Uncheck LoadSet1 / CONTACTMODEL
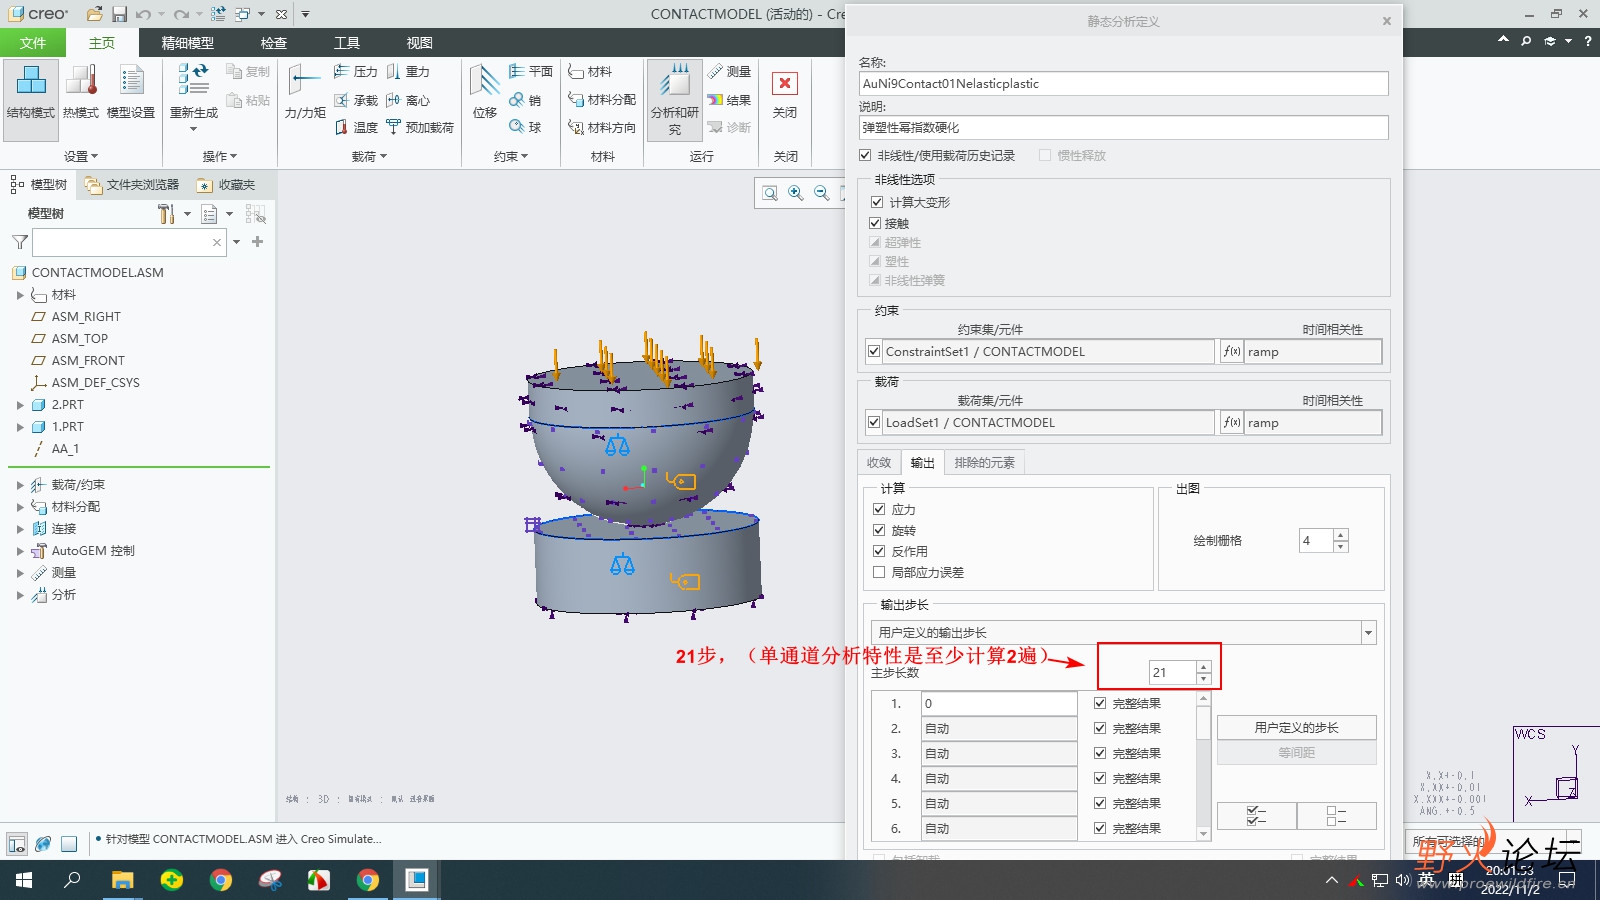The width and height of the screenshot is (1600, 900). pos(874,422)
